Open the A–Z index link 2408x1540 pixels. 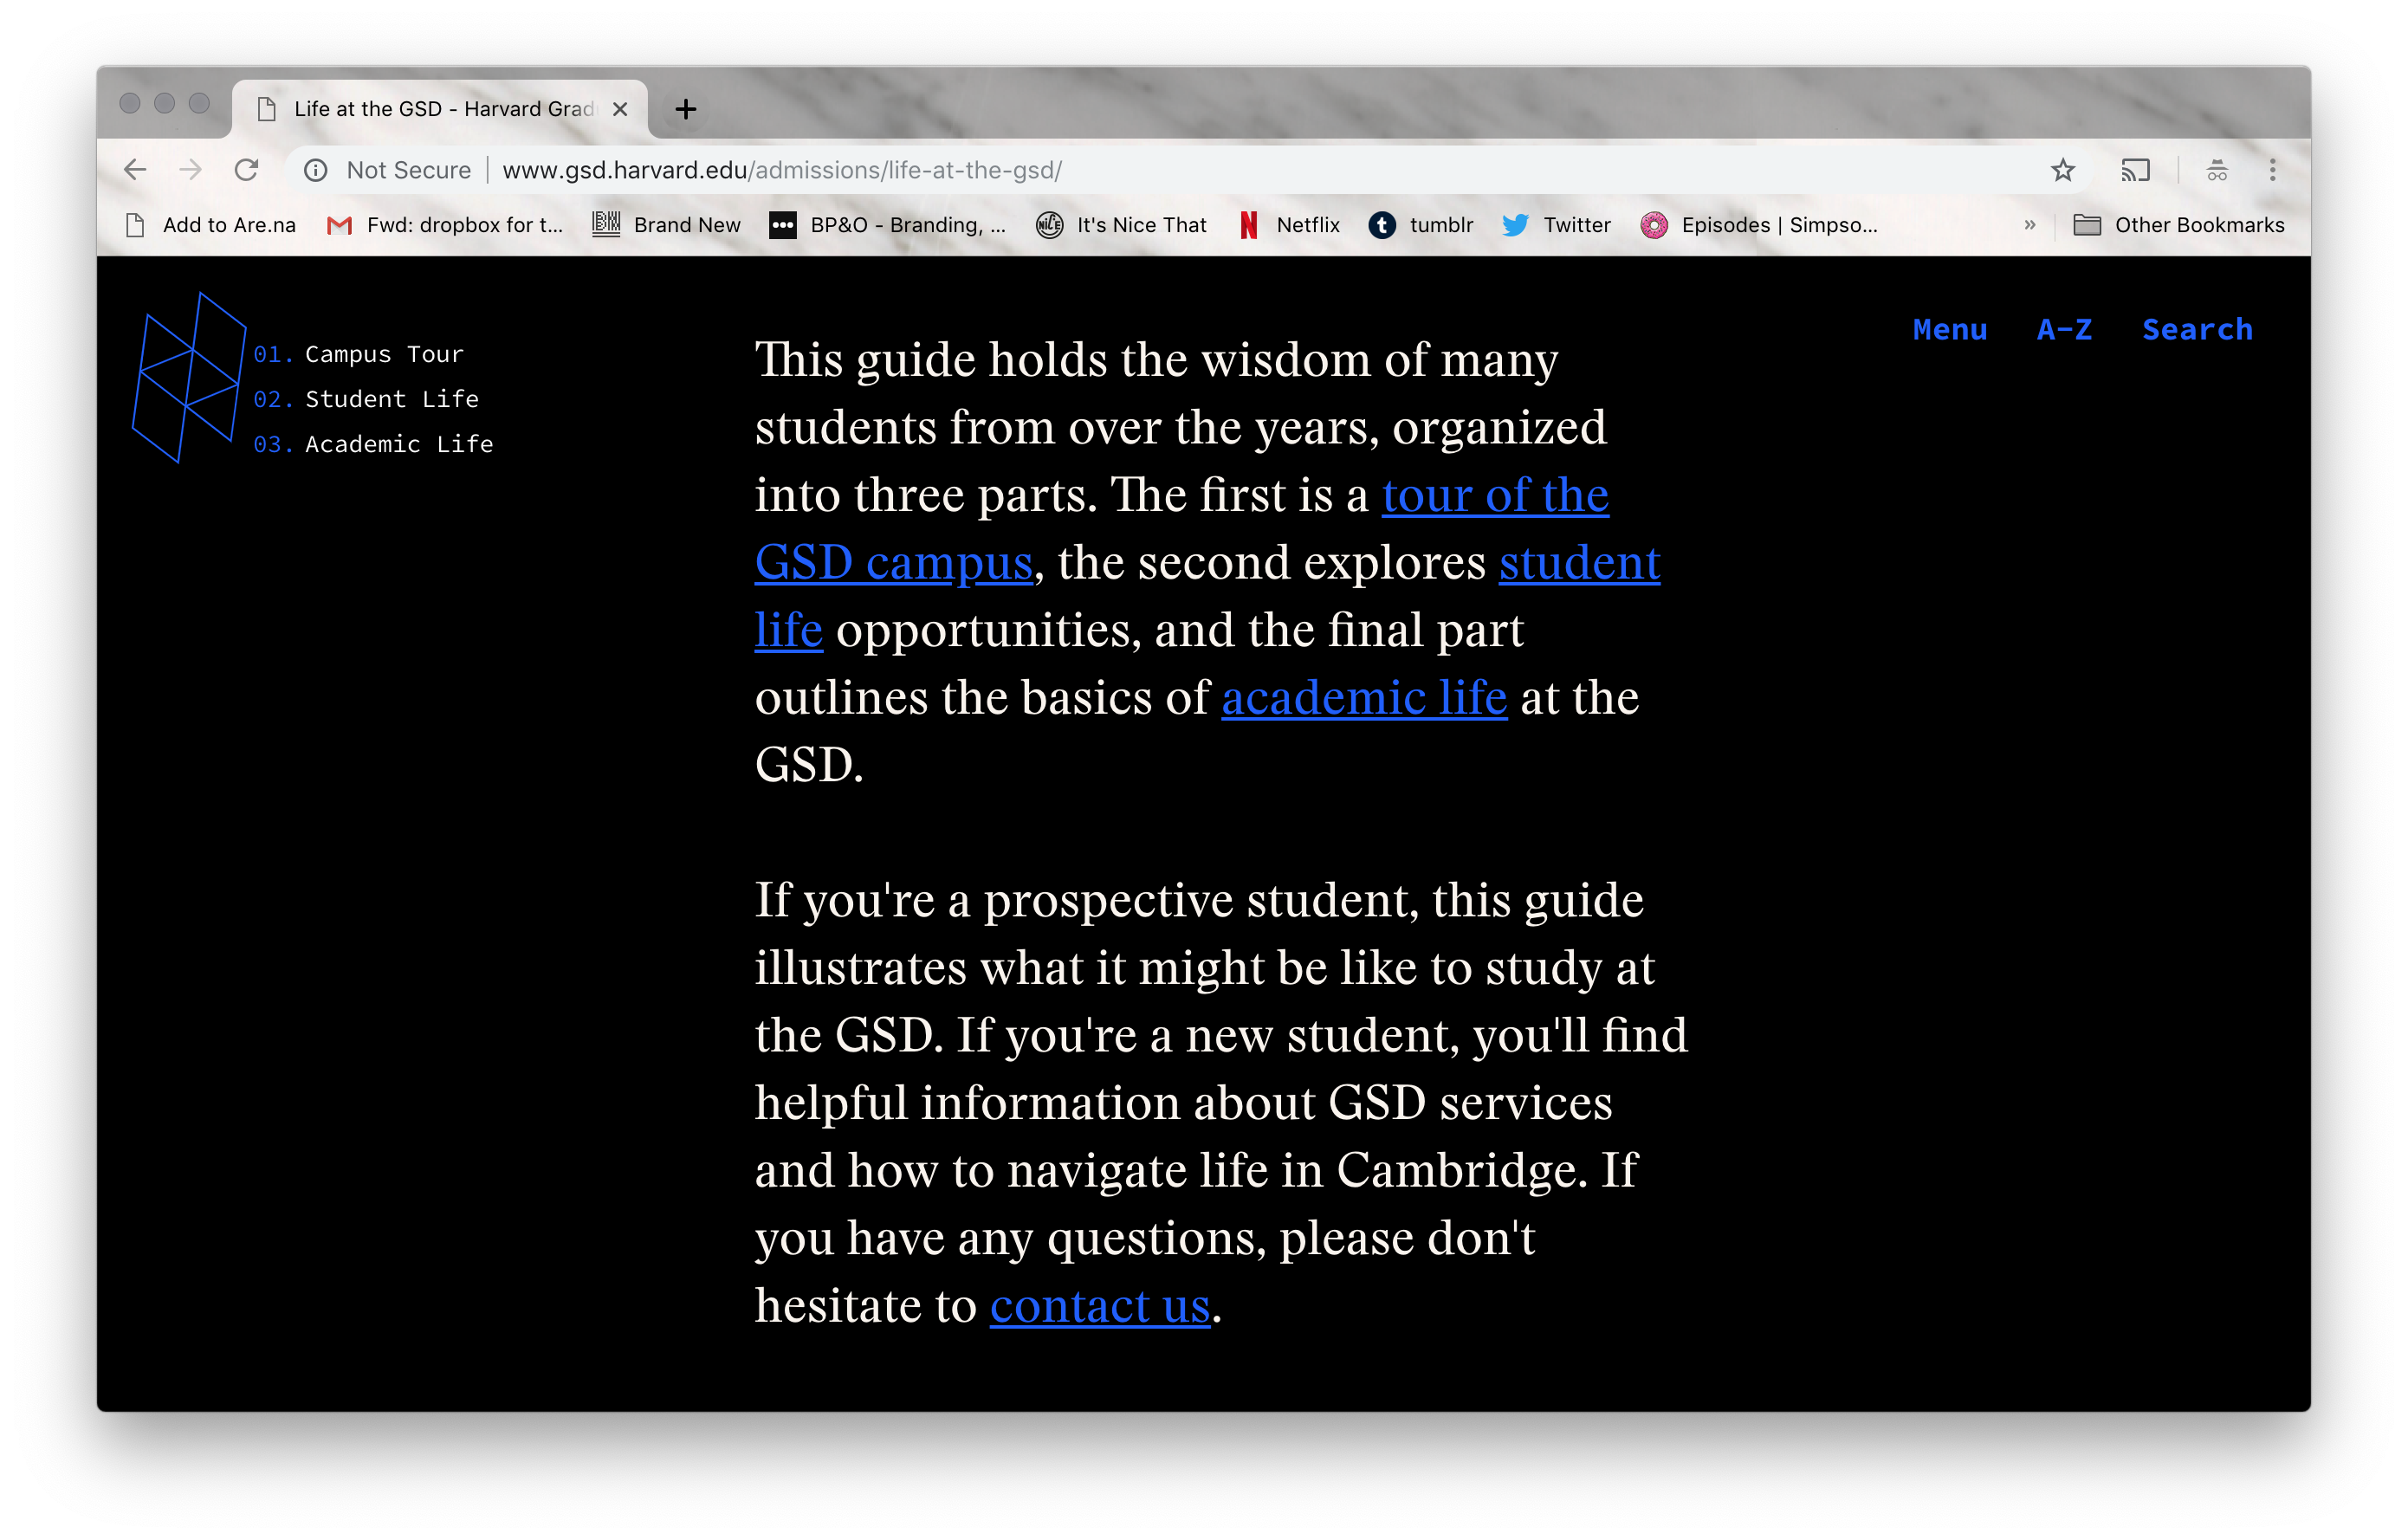coord(2064,330)
